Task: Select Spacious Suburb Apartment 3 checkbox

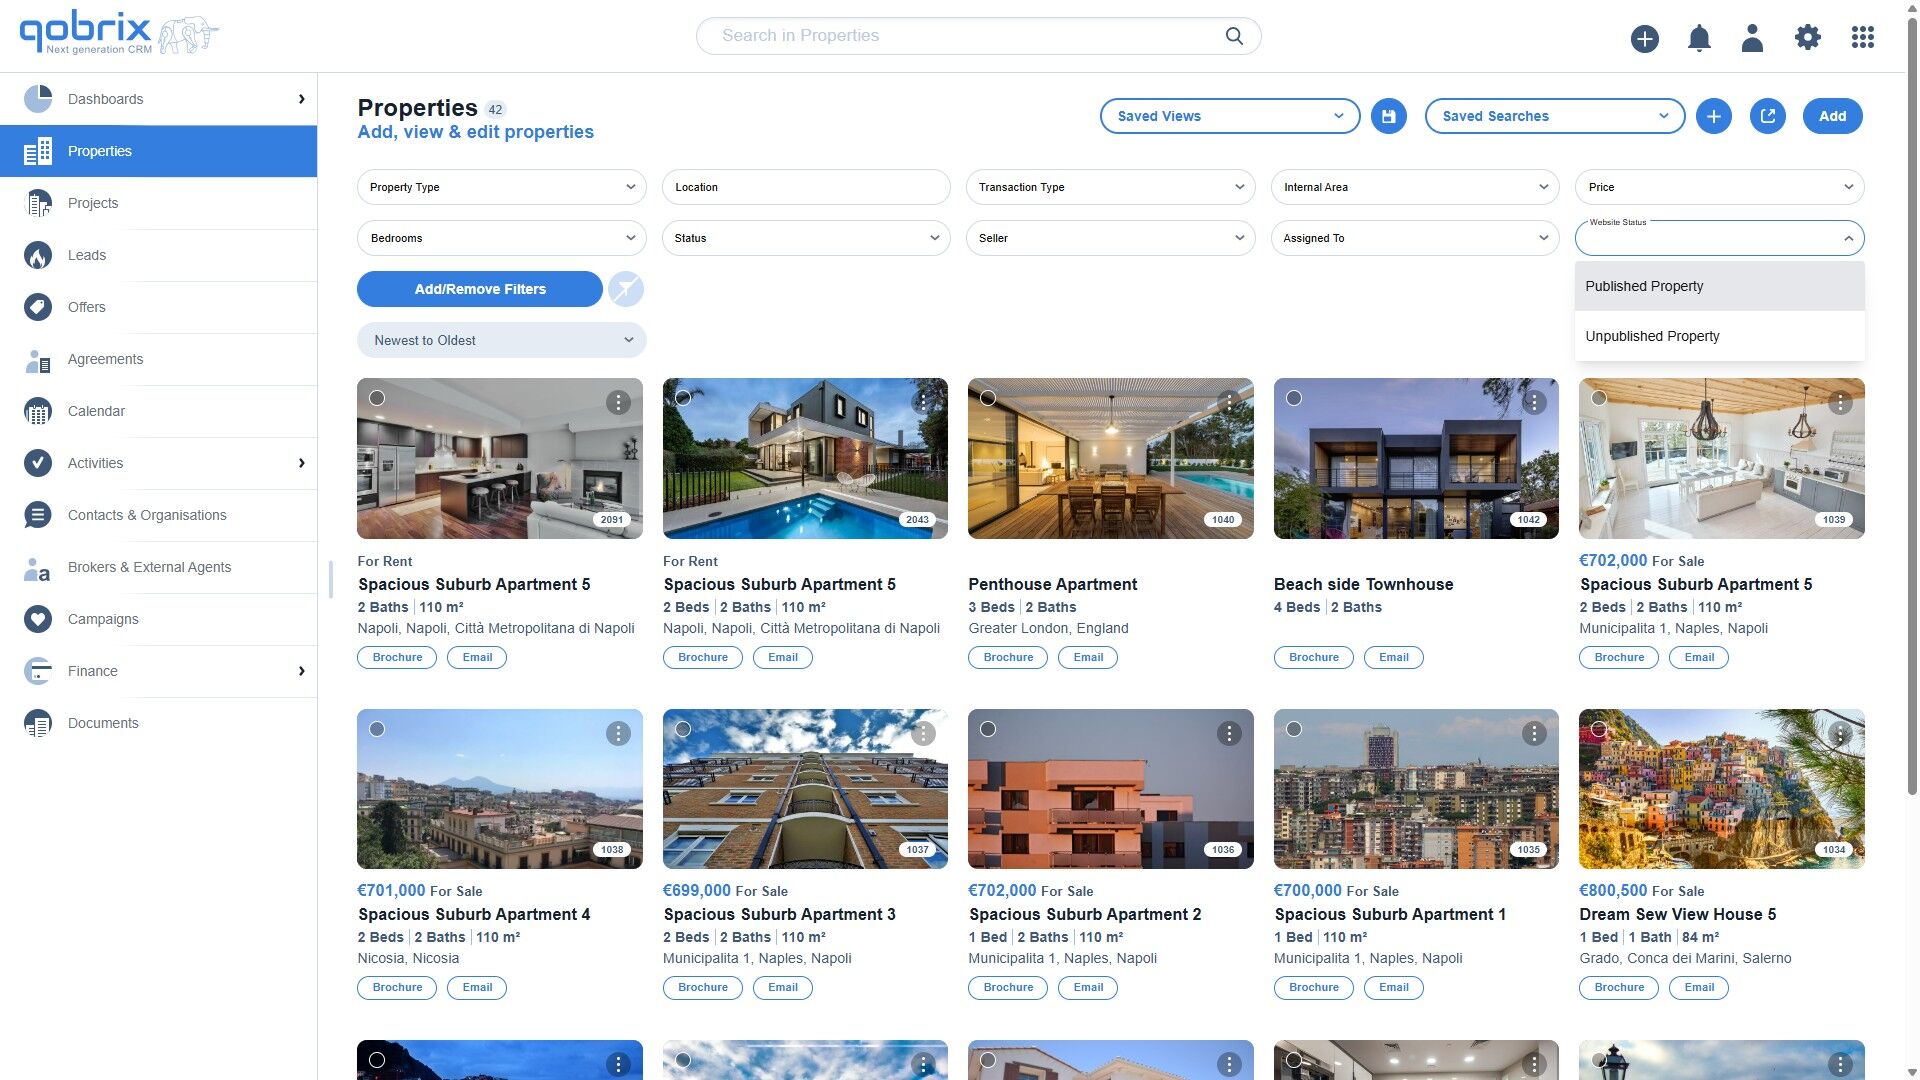Action: (x=683, y=729)
